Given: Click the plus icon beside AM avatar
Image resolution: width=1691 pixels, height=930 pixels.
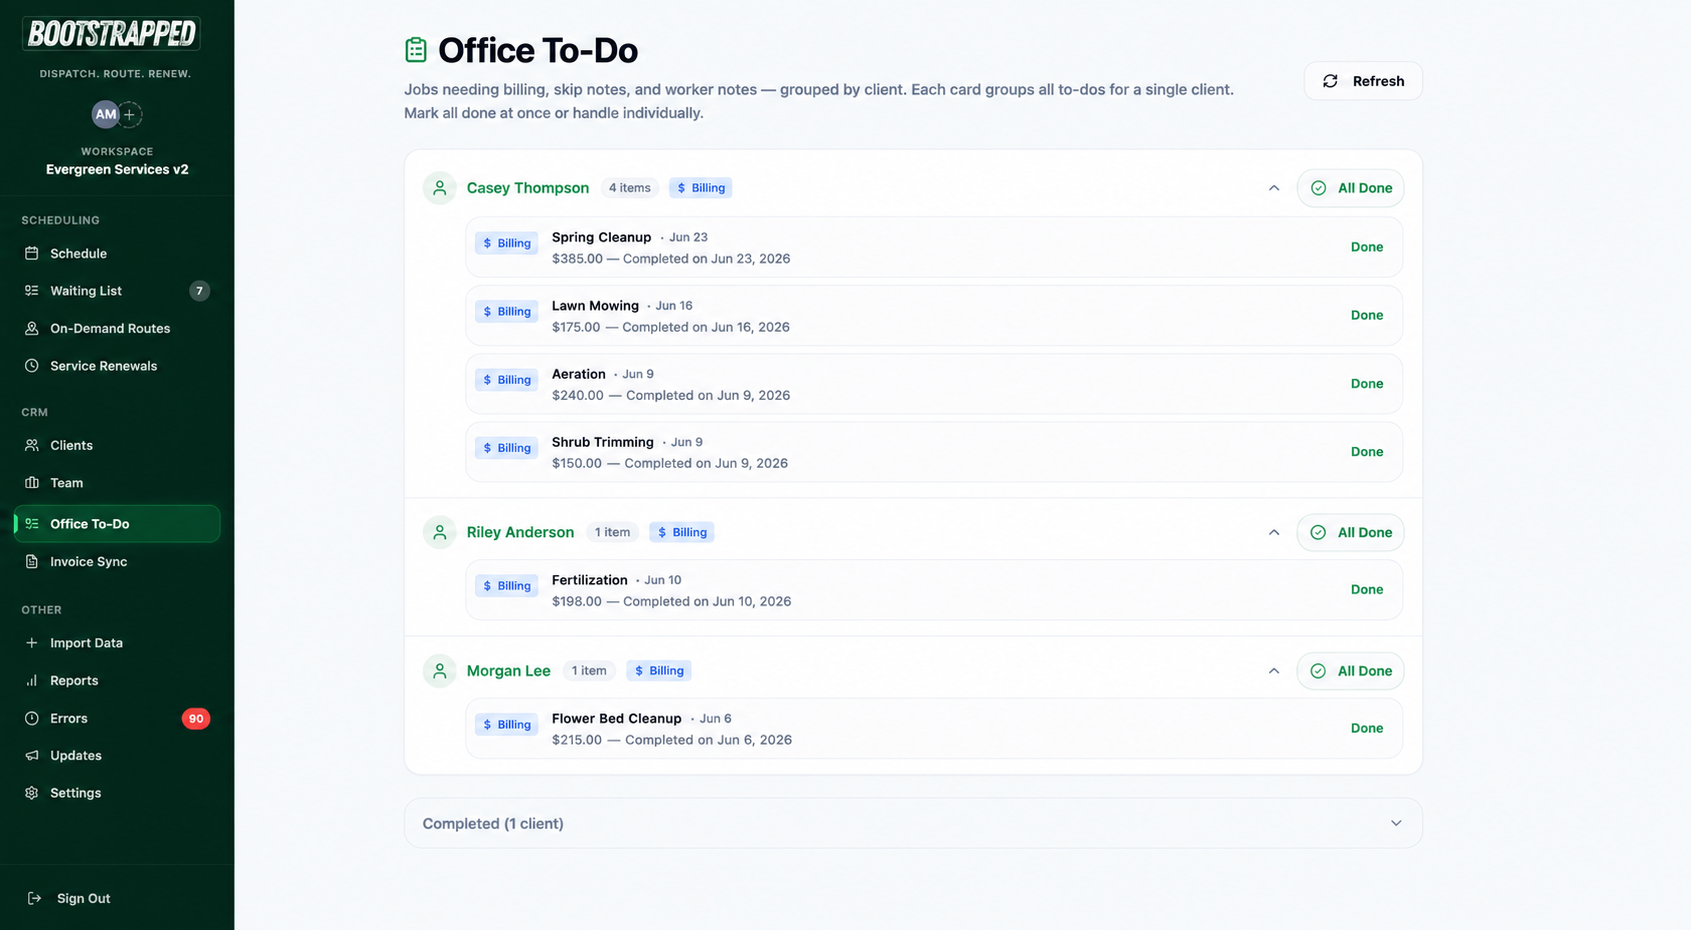Looking at the screenshot, I should (130, 114).
